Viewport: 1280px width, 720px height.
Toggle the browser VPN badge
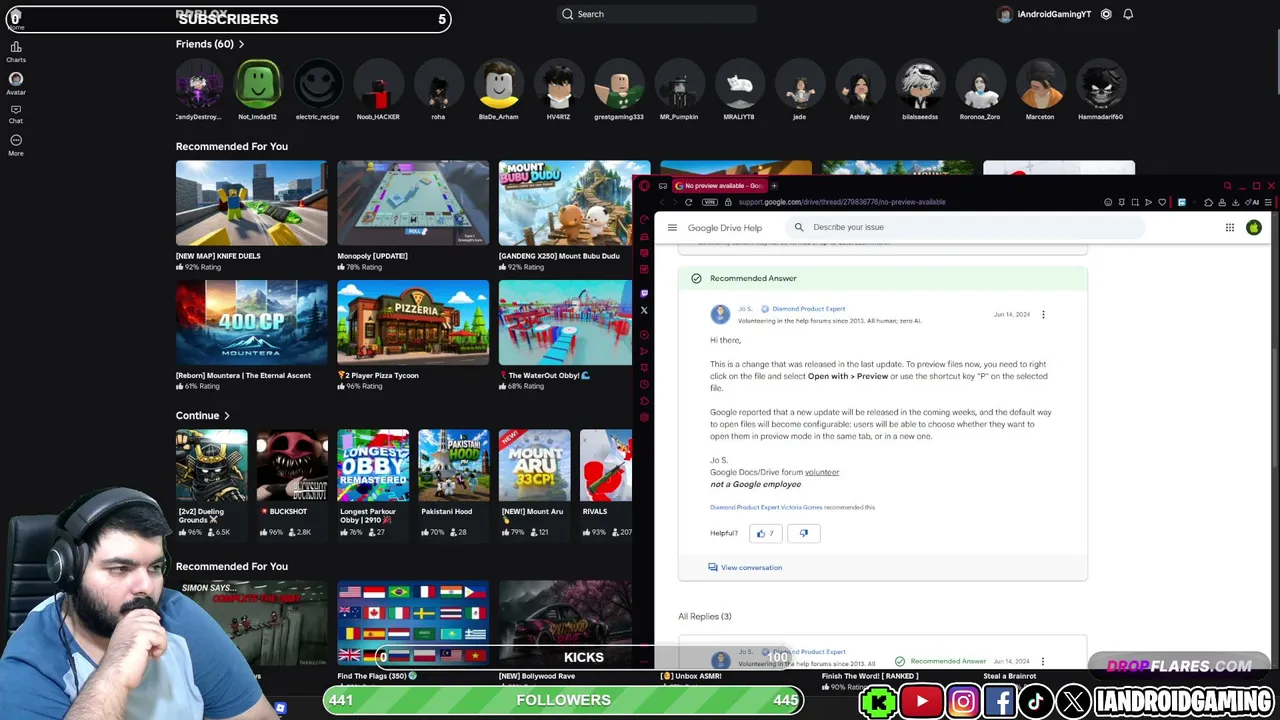click(x=710, y=202)
